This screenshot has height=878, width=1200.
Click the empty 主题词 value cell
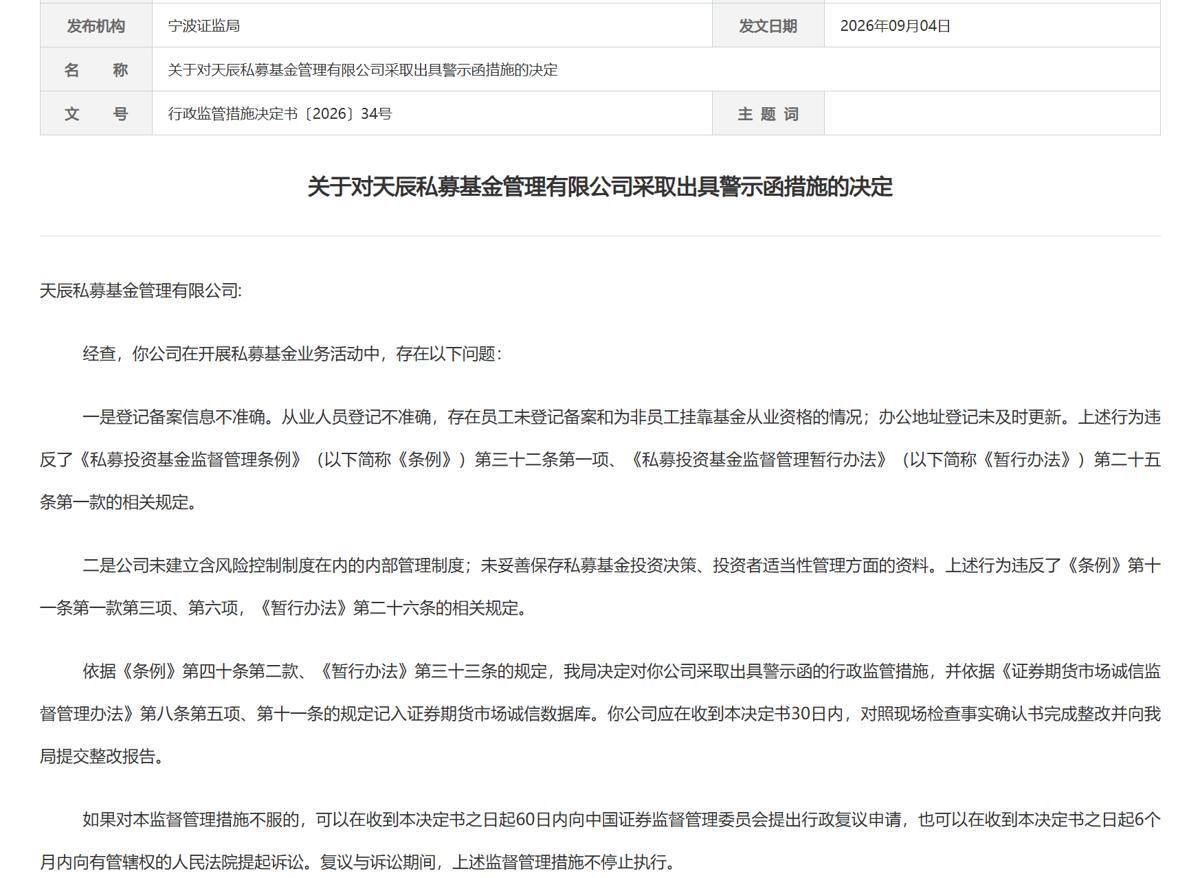[x=992, y=114]
